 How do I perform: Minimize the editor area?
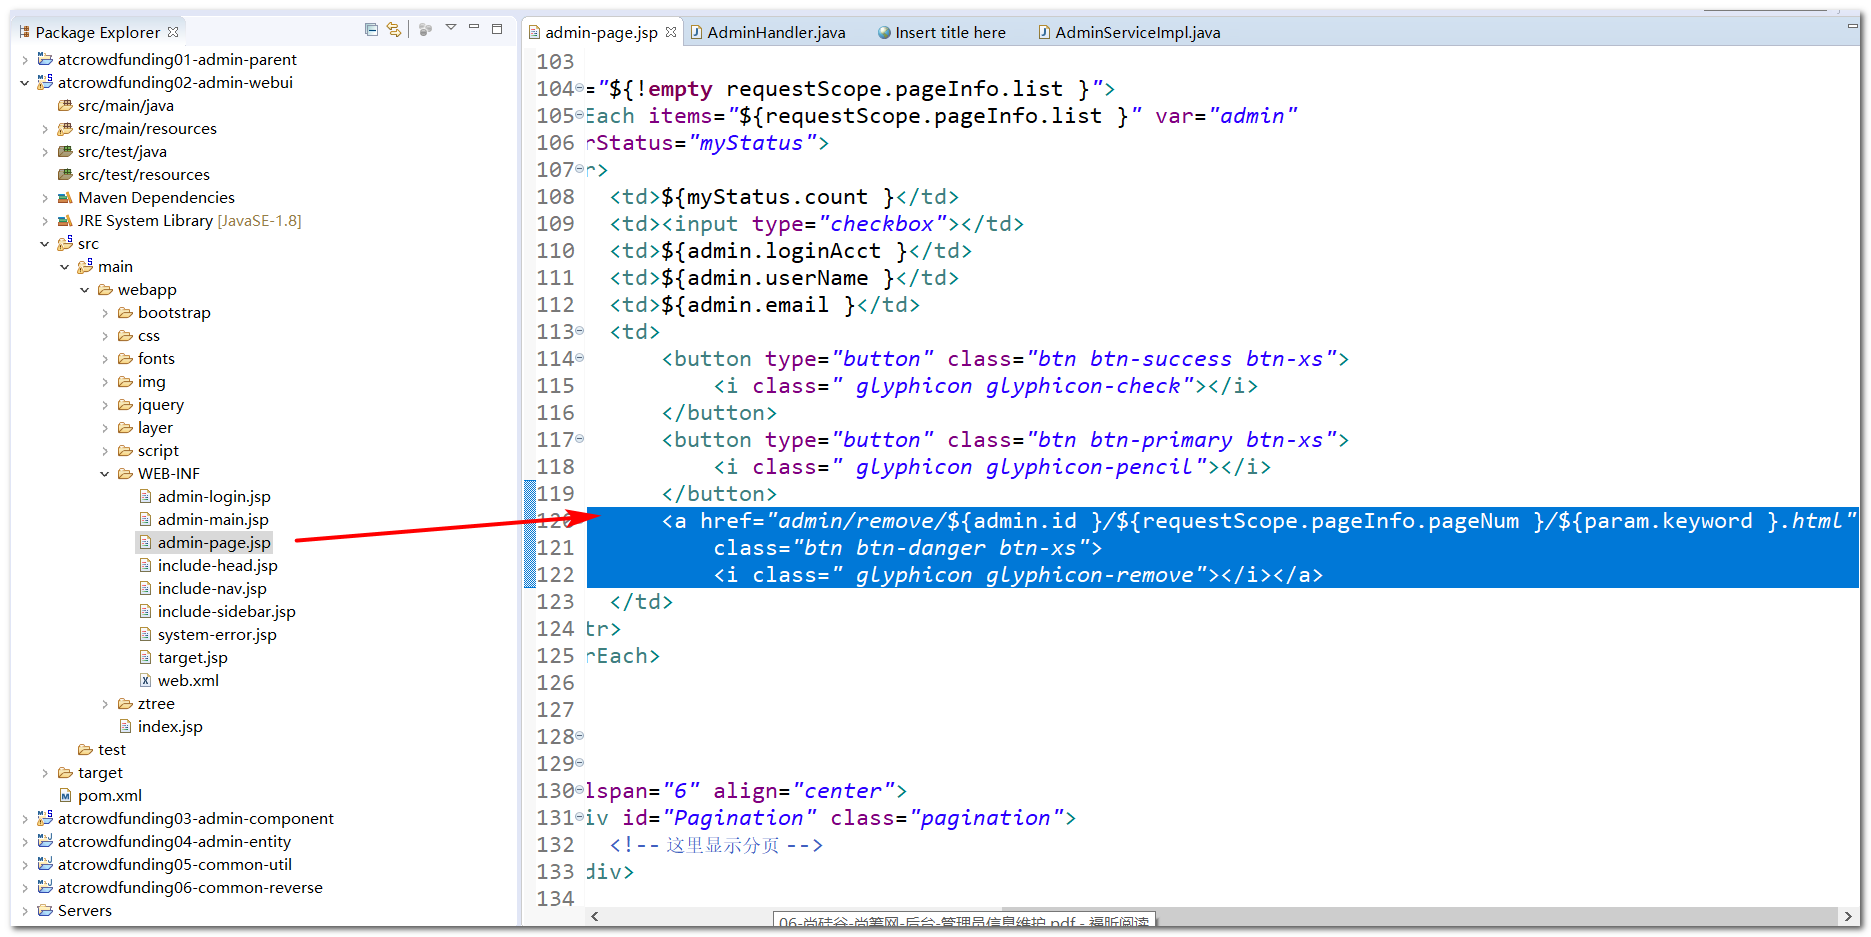(1852, 26)
